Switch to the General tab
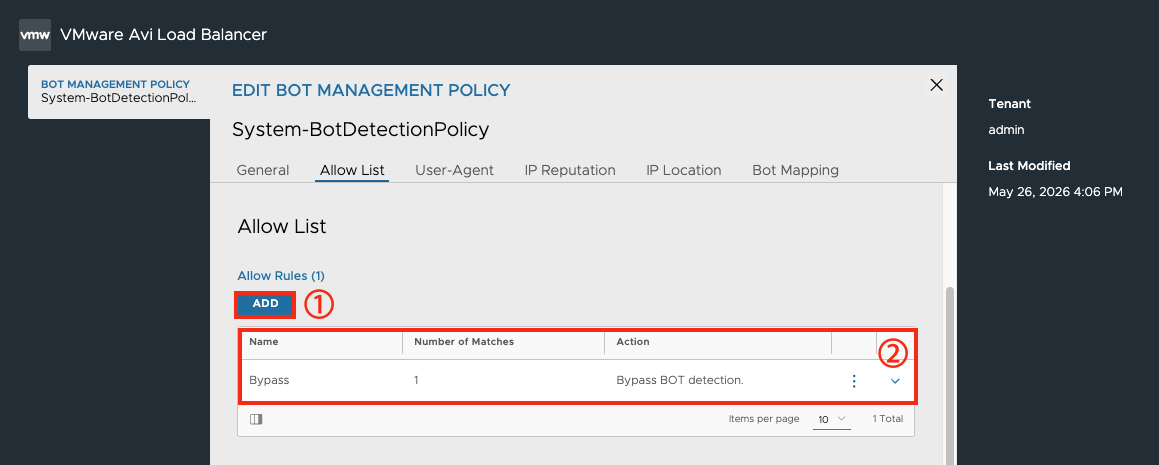The width and height of the screenshot is (1159, 465). coord(262,170)
